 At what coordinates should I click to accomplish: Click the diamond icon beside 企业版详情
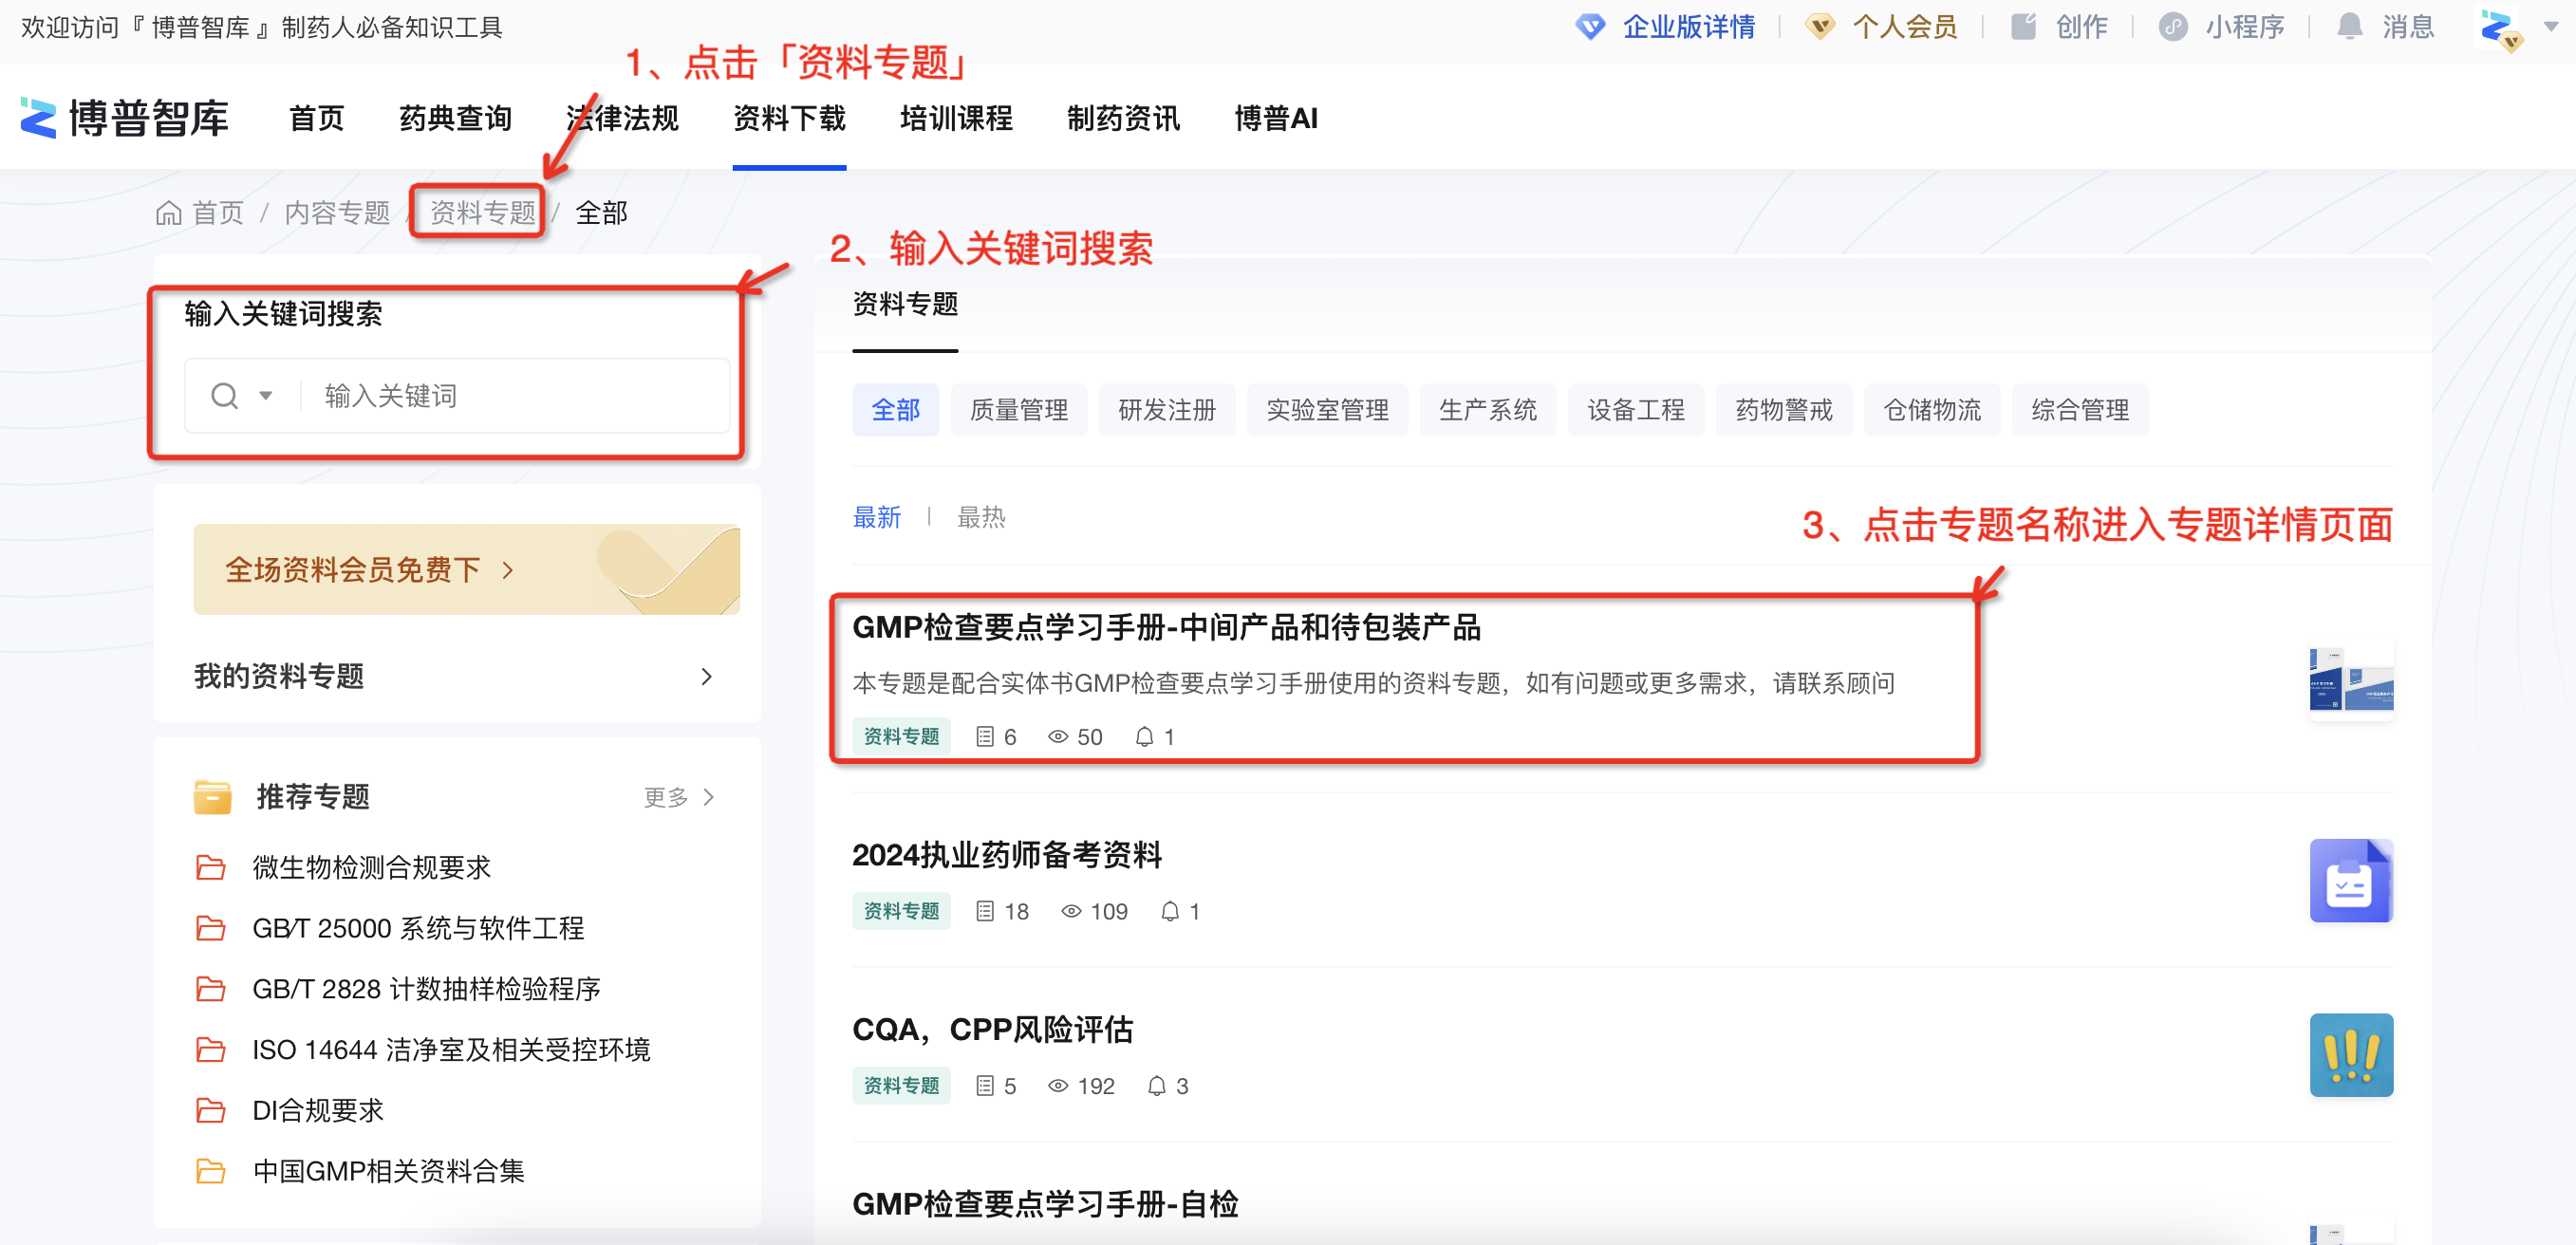1590,27
